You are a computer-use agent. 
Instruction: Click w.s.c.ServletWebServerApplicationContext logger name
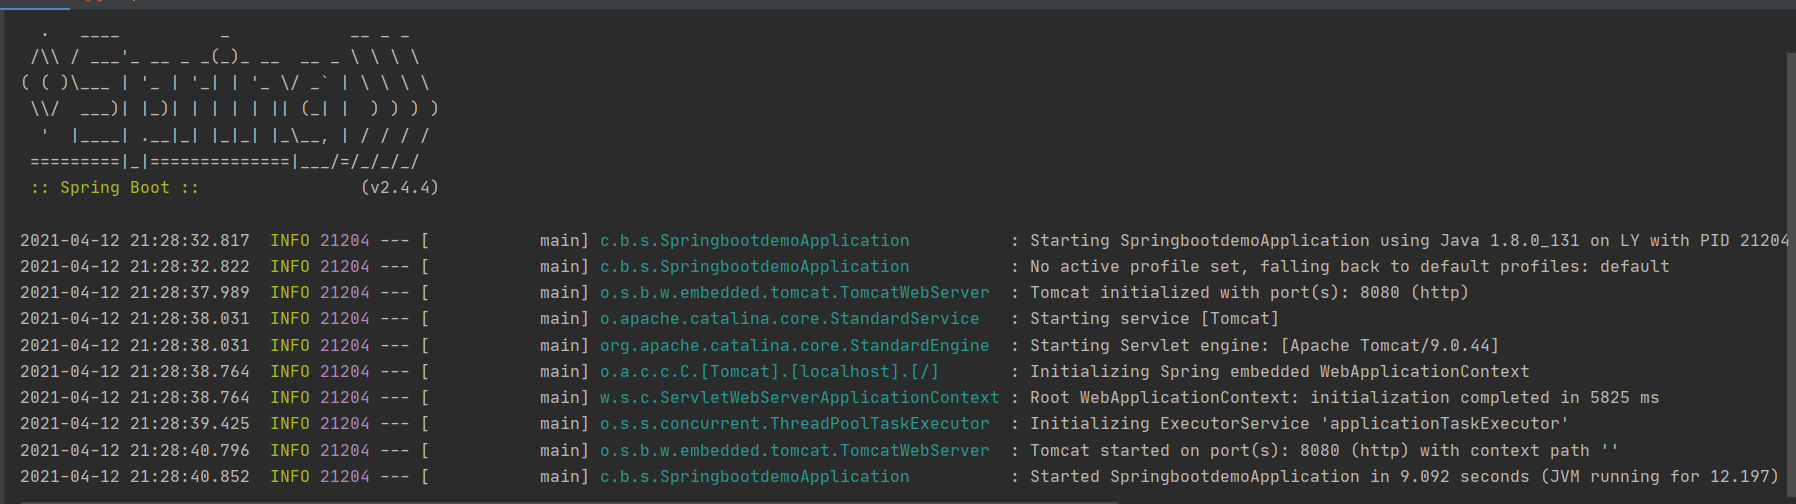(799, 398)
